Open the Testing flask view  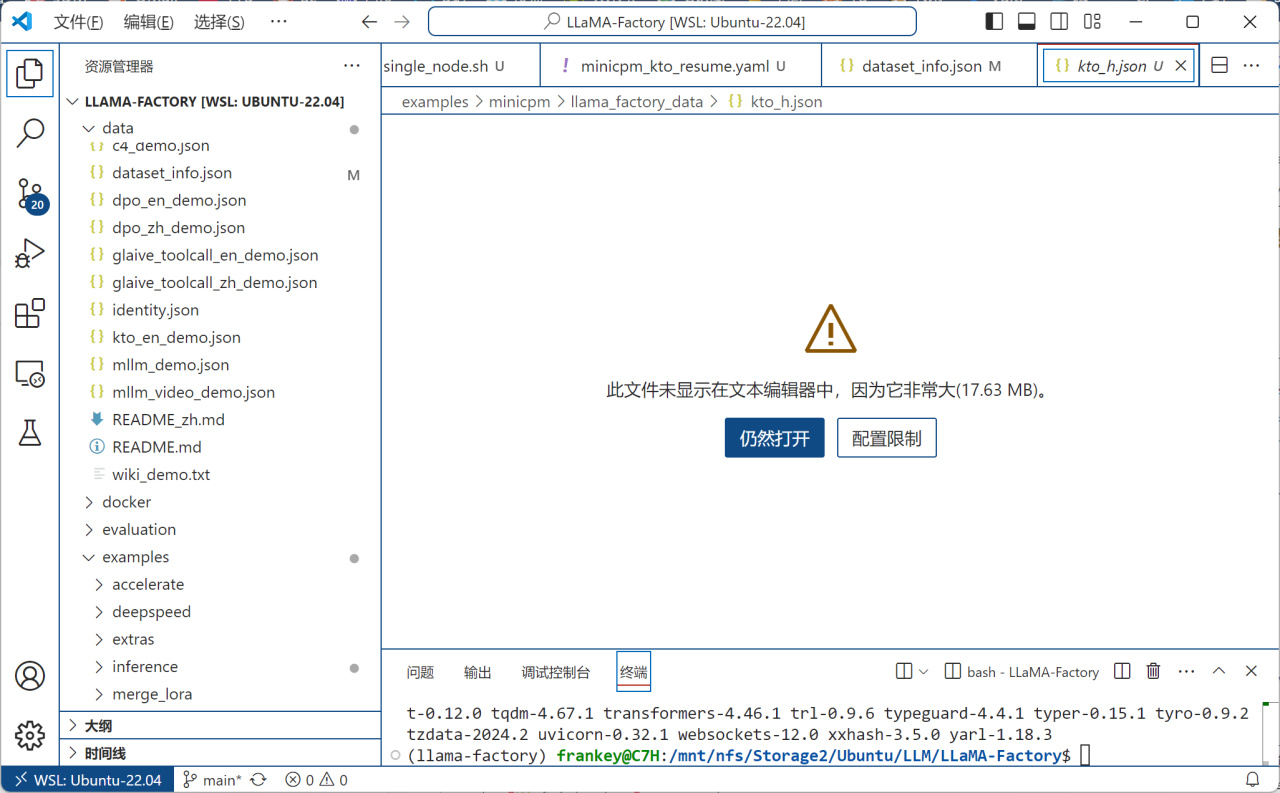(x=30, y=433)
